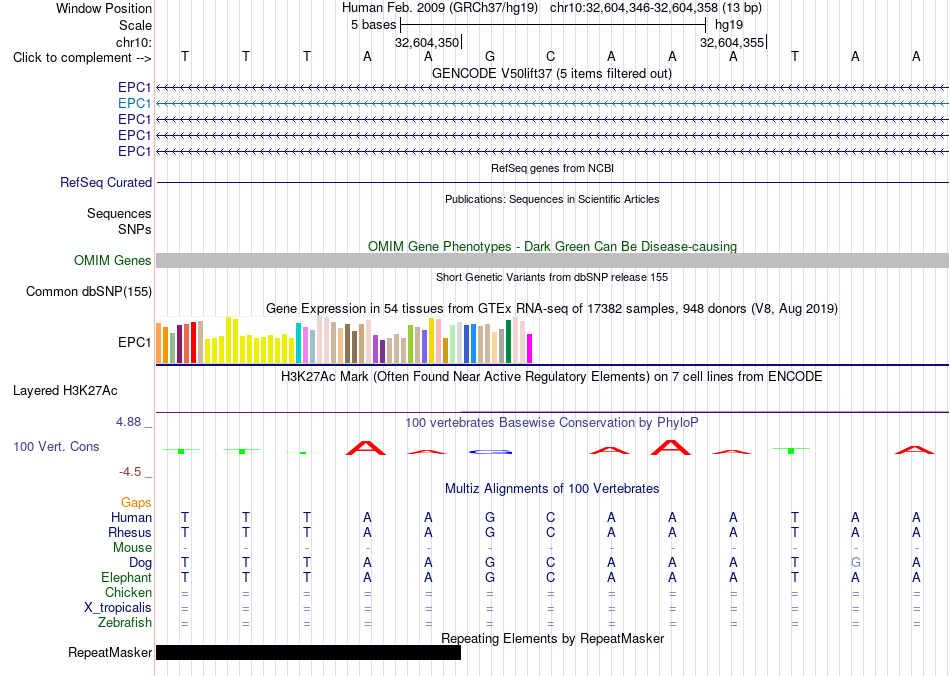Viewport: 950px width, 676px height.
Task: Click the '5 bases' scale text
Action: pos(373,25)
